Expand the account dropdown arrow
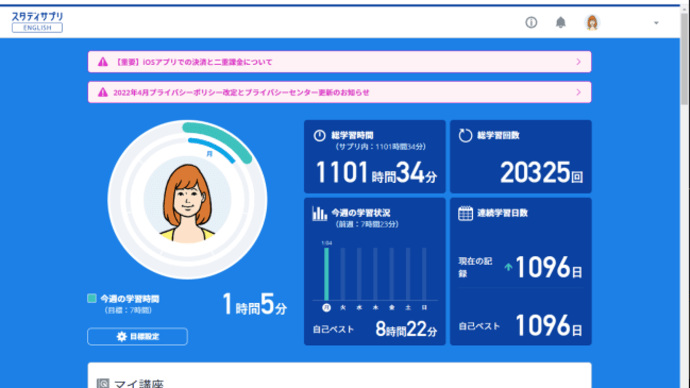This screenshot has height=388, width=690. pyautogui.click(x=656, y=23)
